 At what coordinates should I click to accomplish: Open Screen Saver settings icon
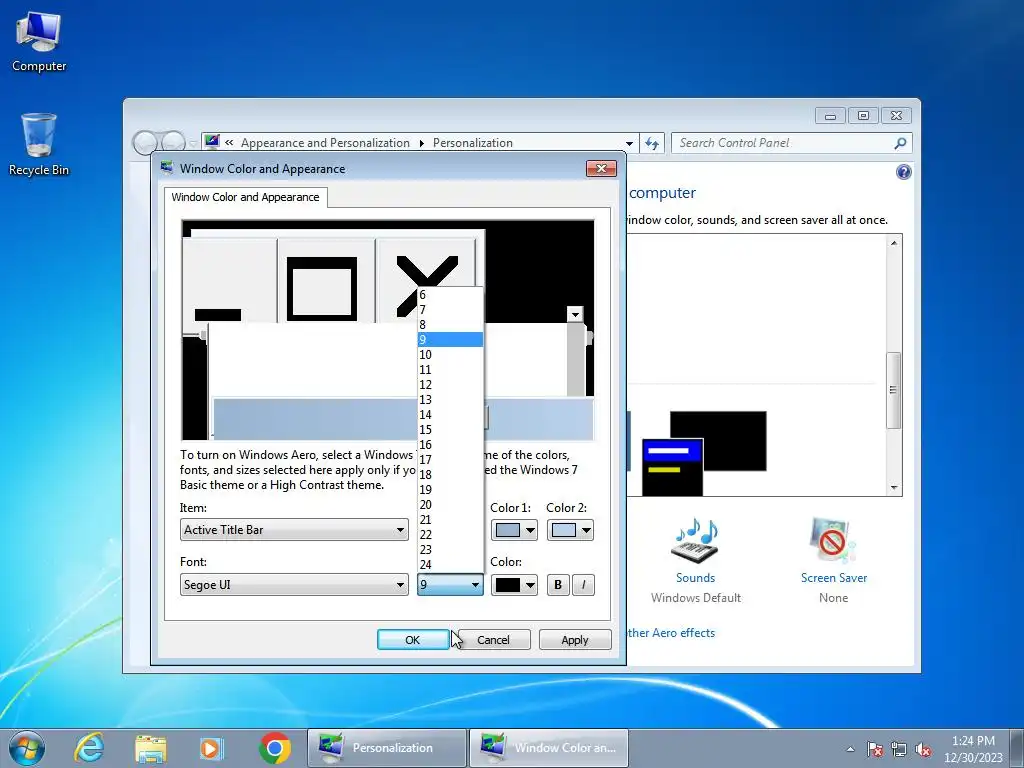click(x=833, y=540)
